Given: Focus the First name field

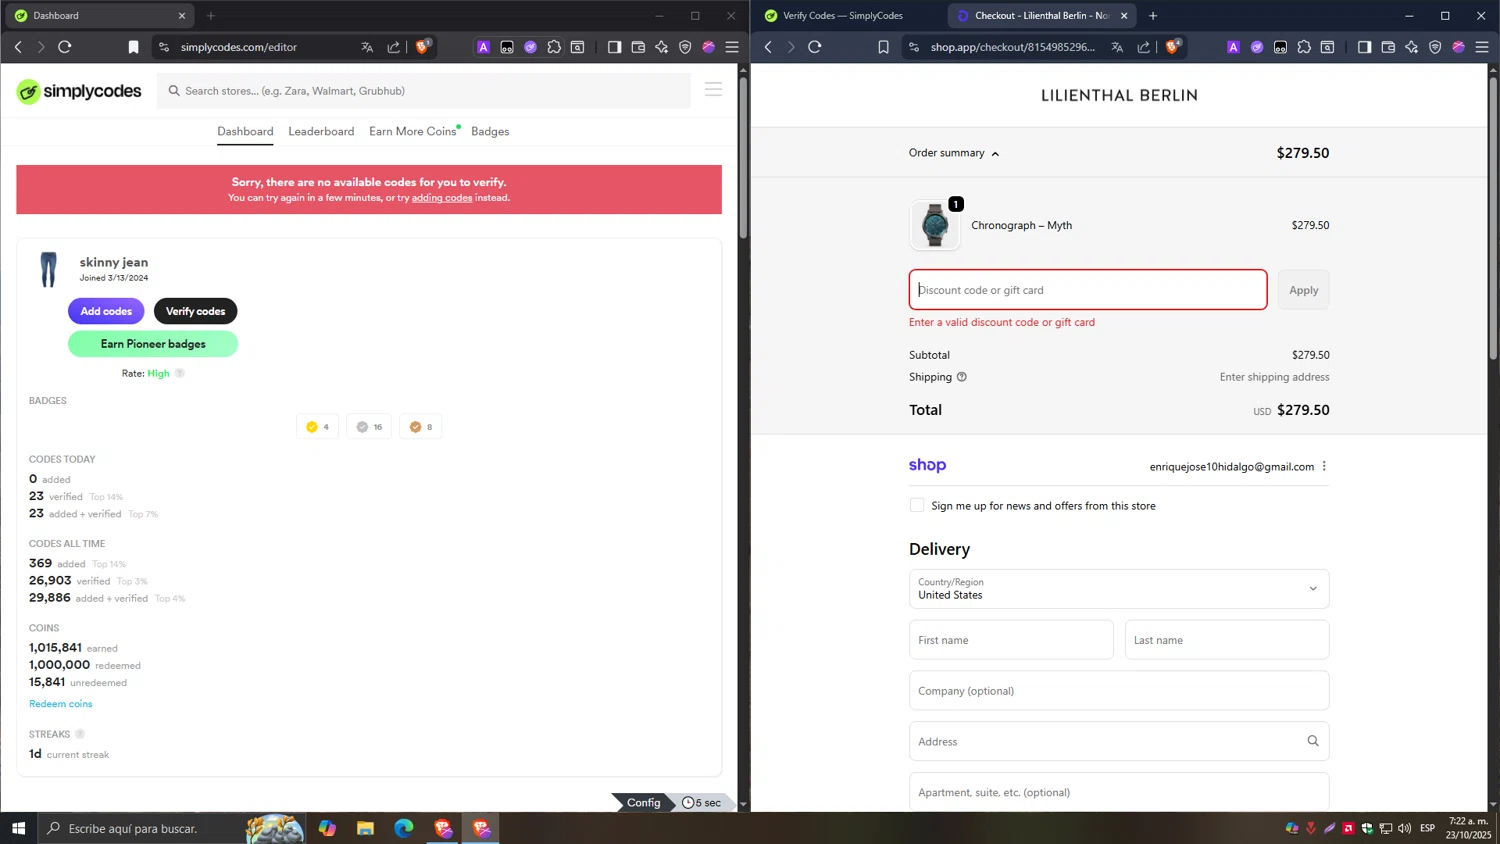Looking at the screenshot, I should coord(1011,640).
